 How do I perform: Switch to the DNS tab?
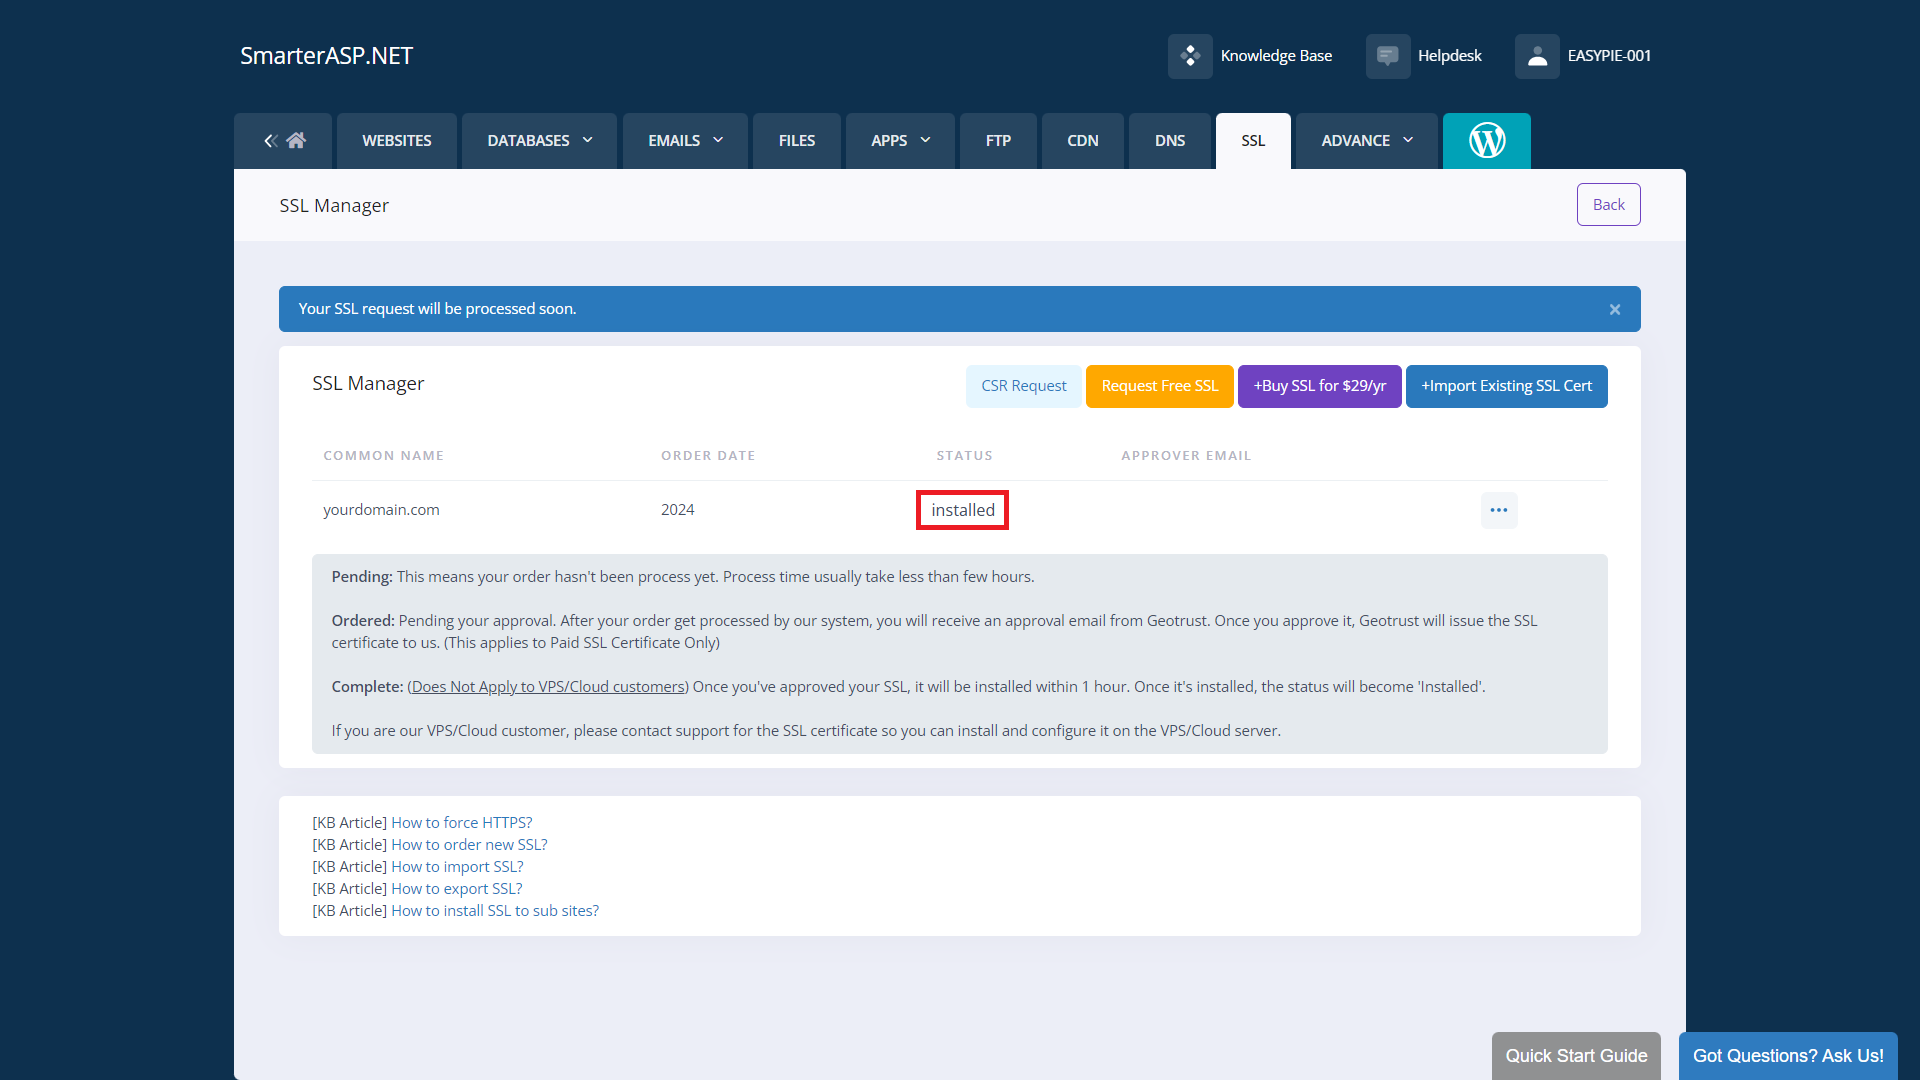[x=1169, y=140]
